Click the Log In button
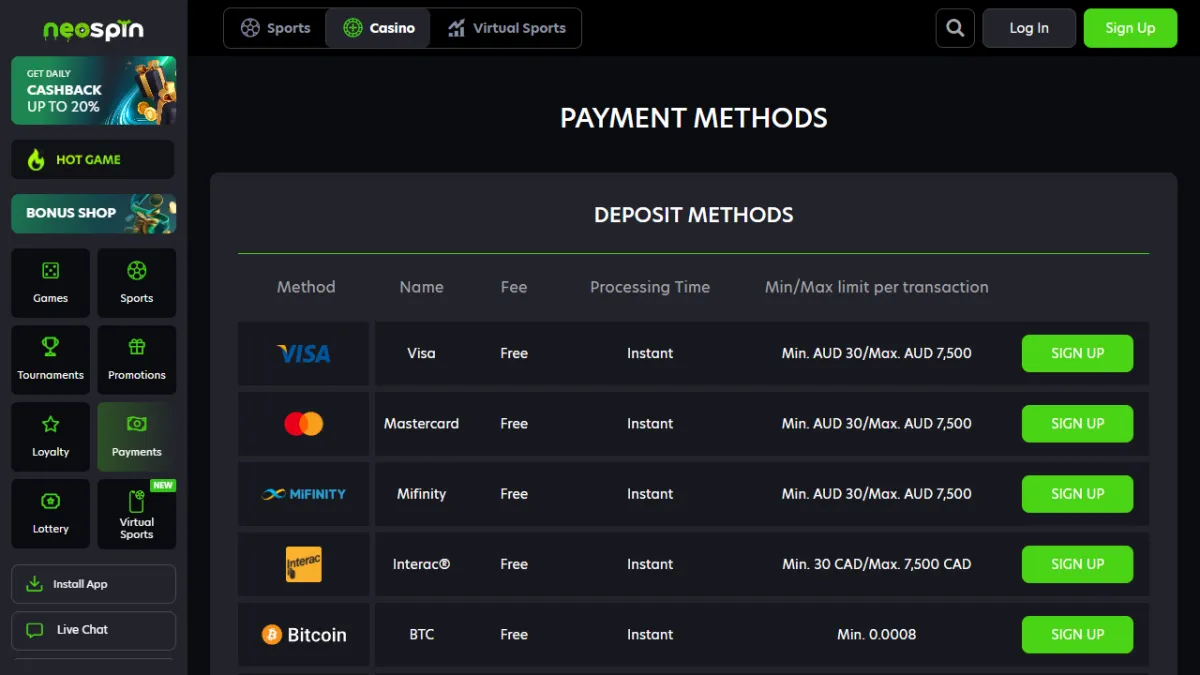 1029,28
